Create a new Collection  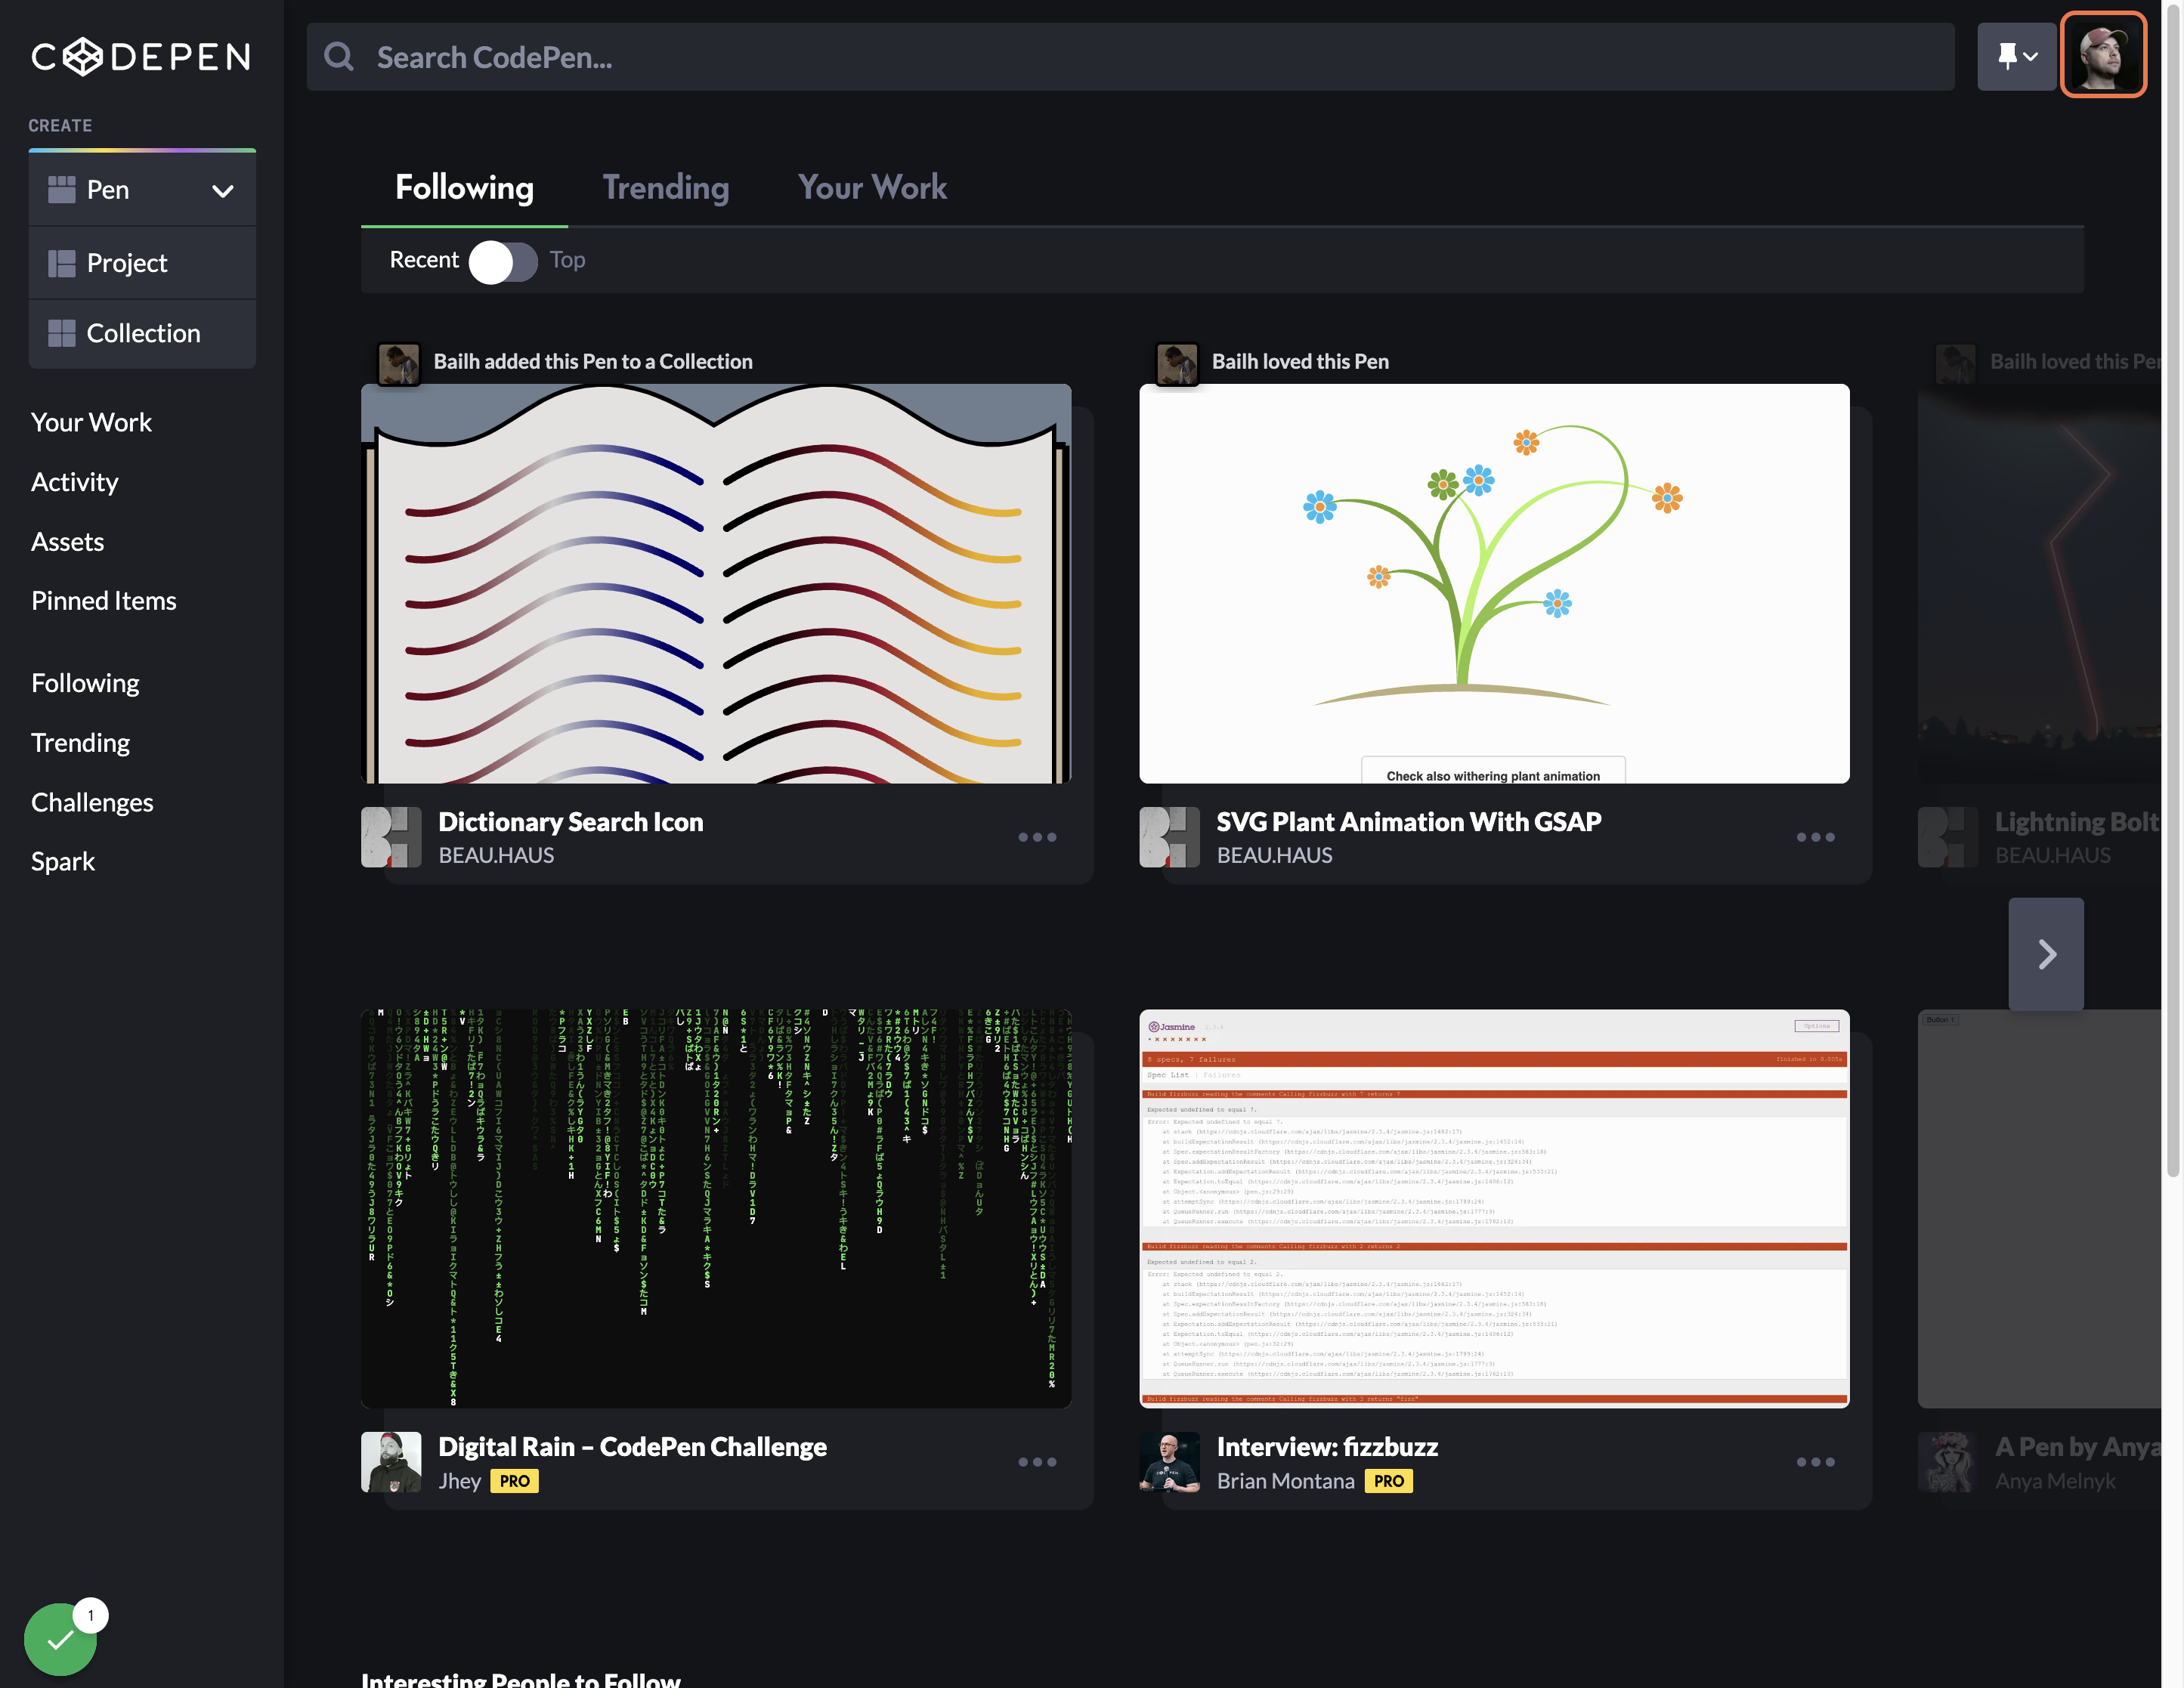(x=142, y=333)
